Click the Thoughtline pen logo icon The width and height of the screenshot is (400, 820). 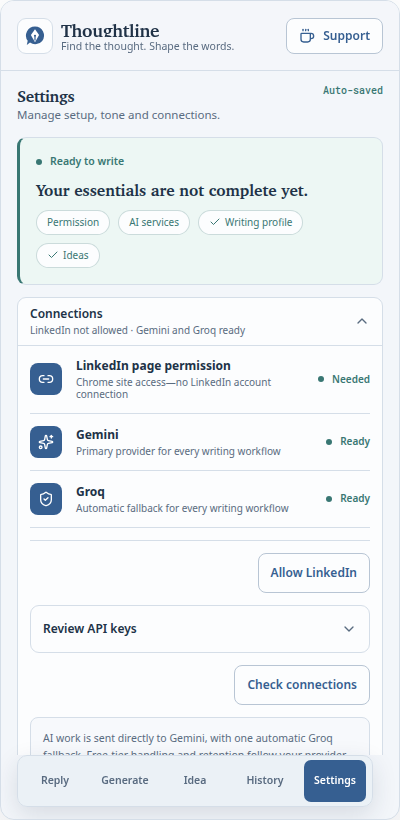click(x=35, y=36)
